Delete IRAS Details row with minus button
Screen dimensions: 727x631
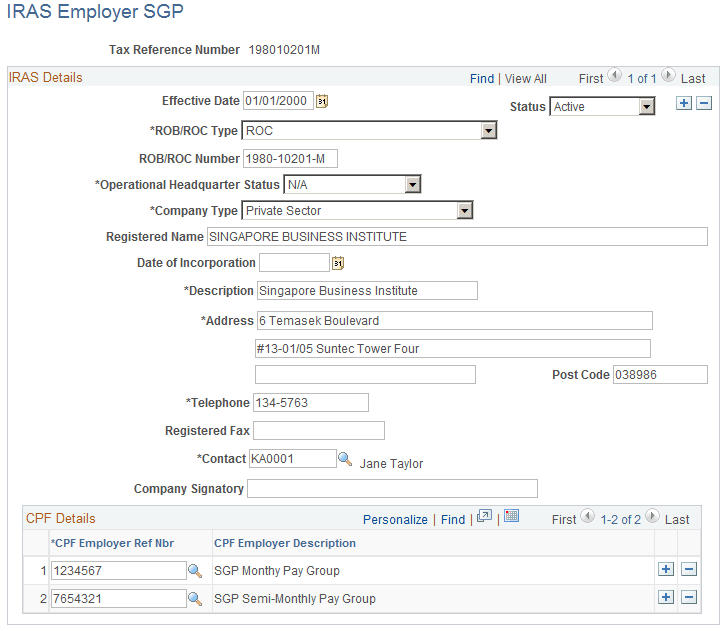point(704,103)
